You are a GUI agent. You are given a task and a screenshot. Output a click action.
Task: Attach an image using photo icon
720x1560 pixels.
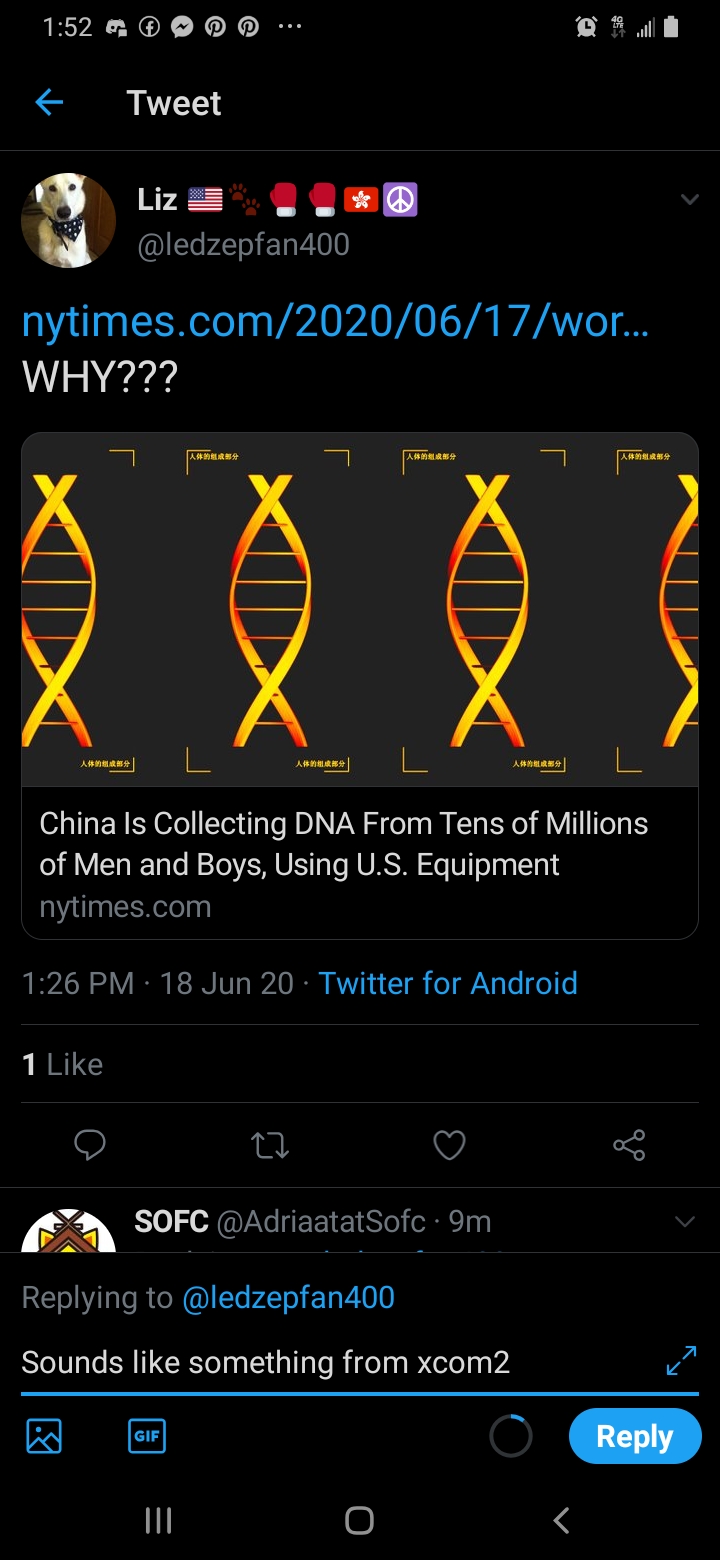click(44, 1436)
